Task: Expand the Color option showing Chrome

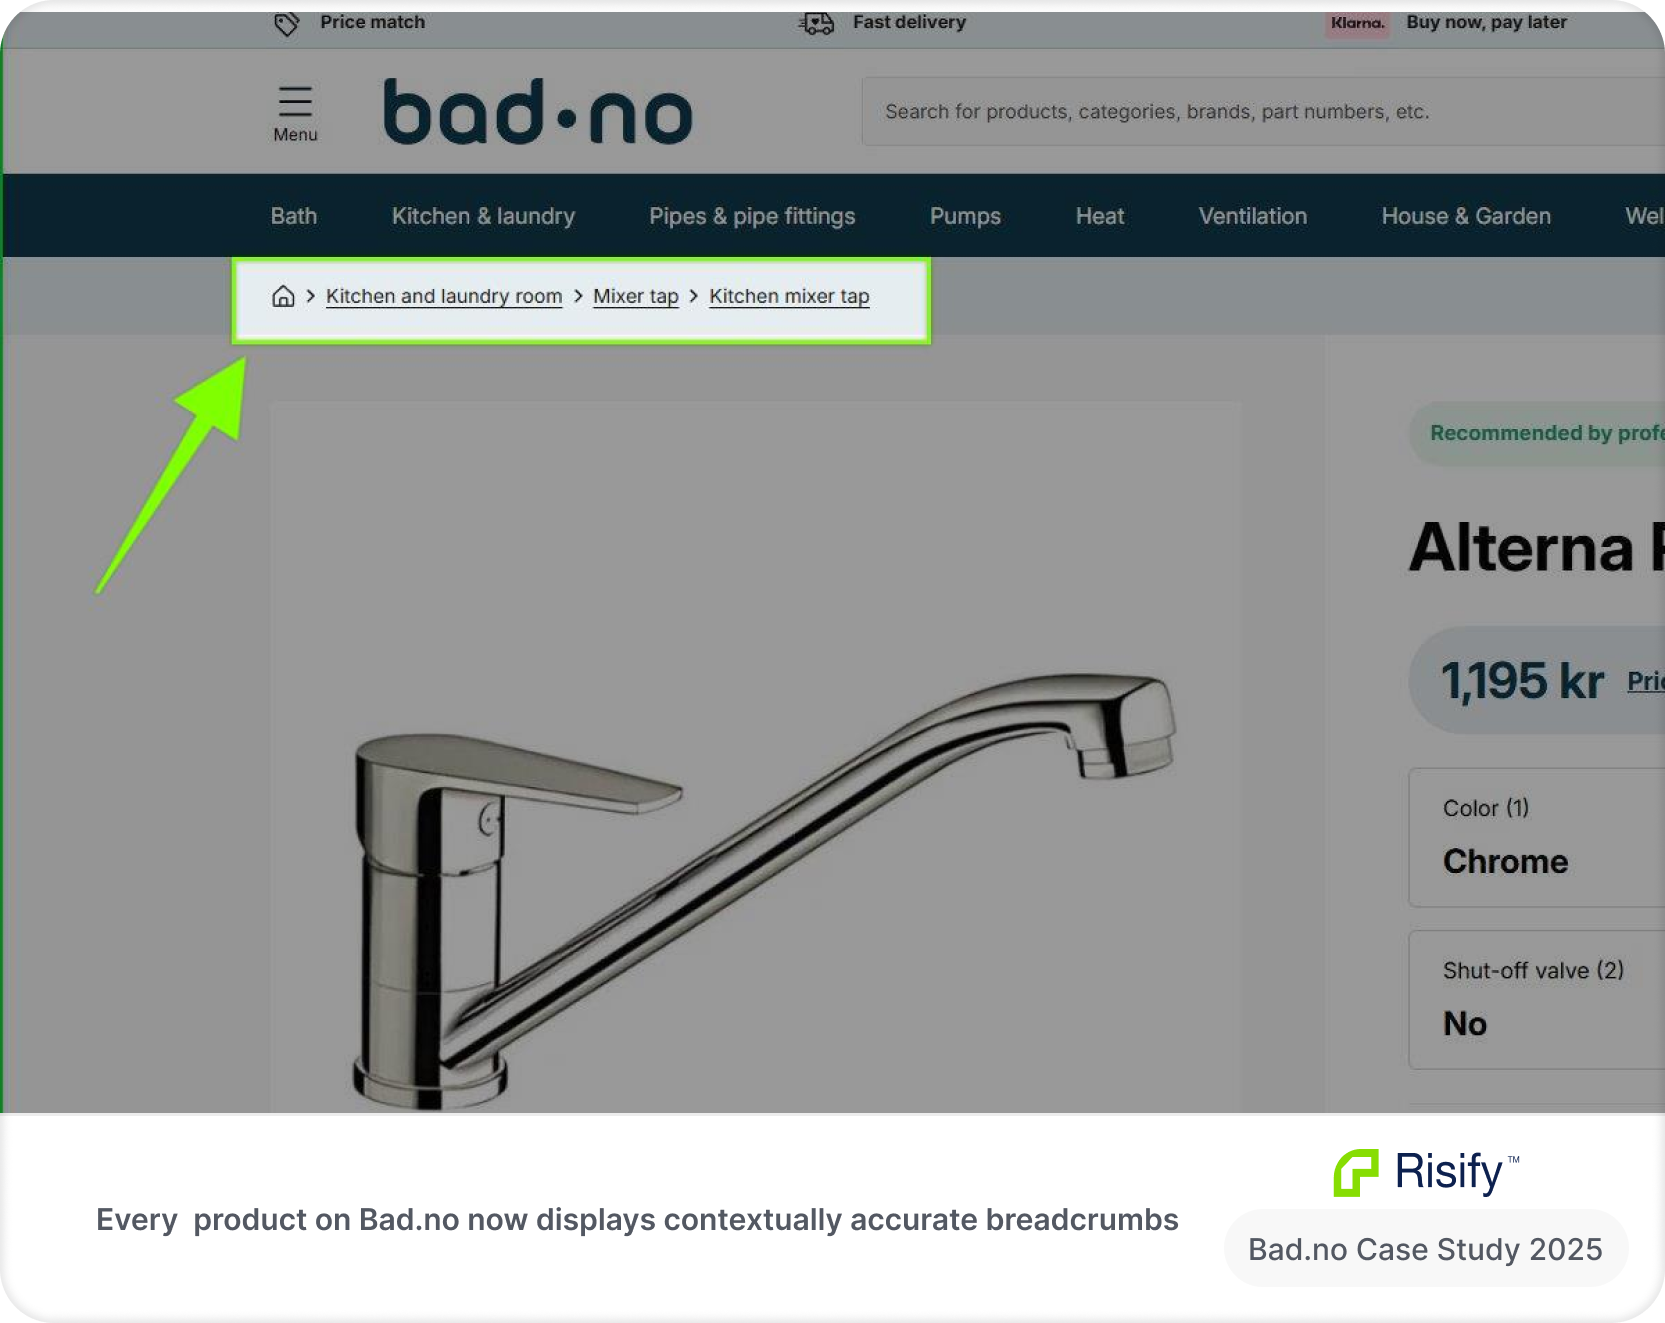Action: (x=1537, y=838)
